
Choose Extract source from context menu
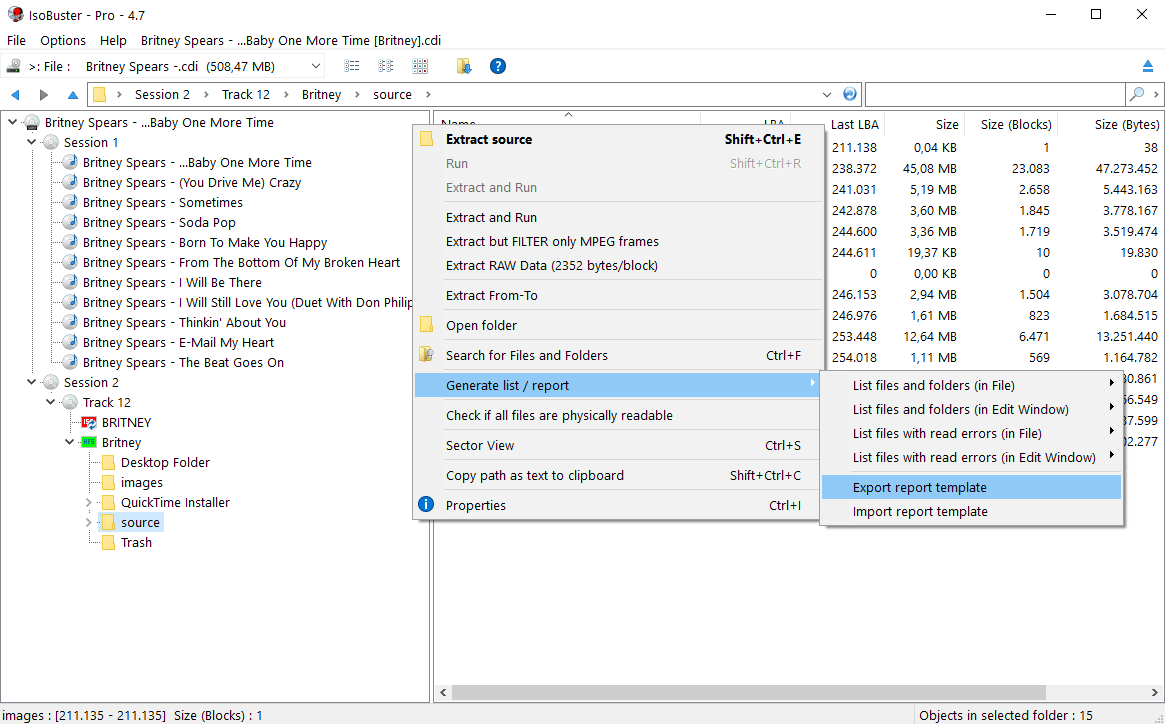coord(617,139)
